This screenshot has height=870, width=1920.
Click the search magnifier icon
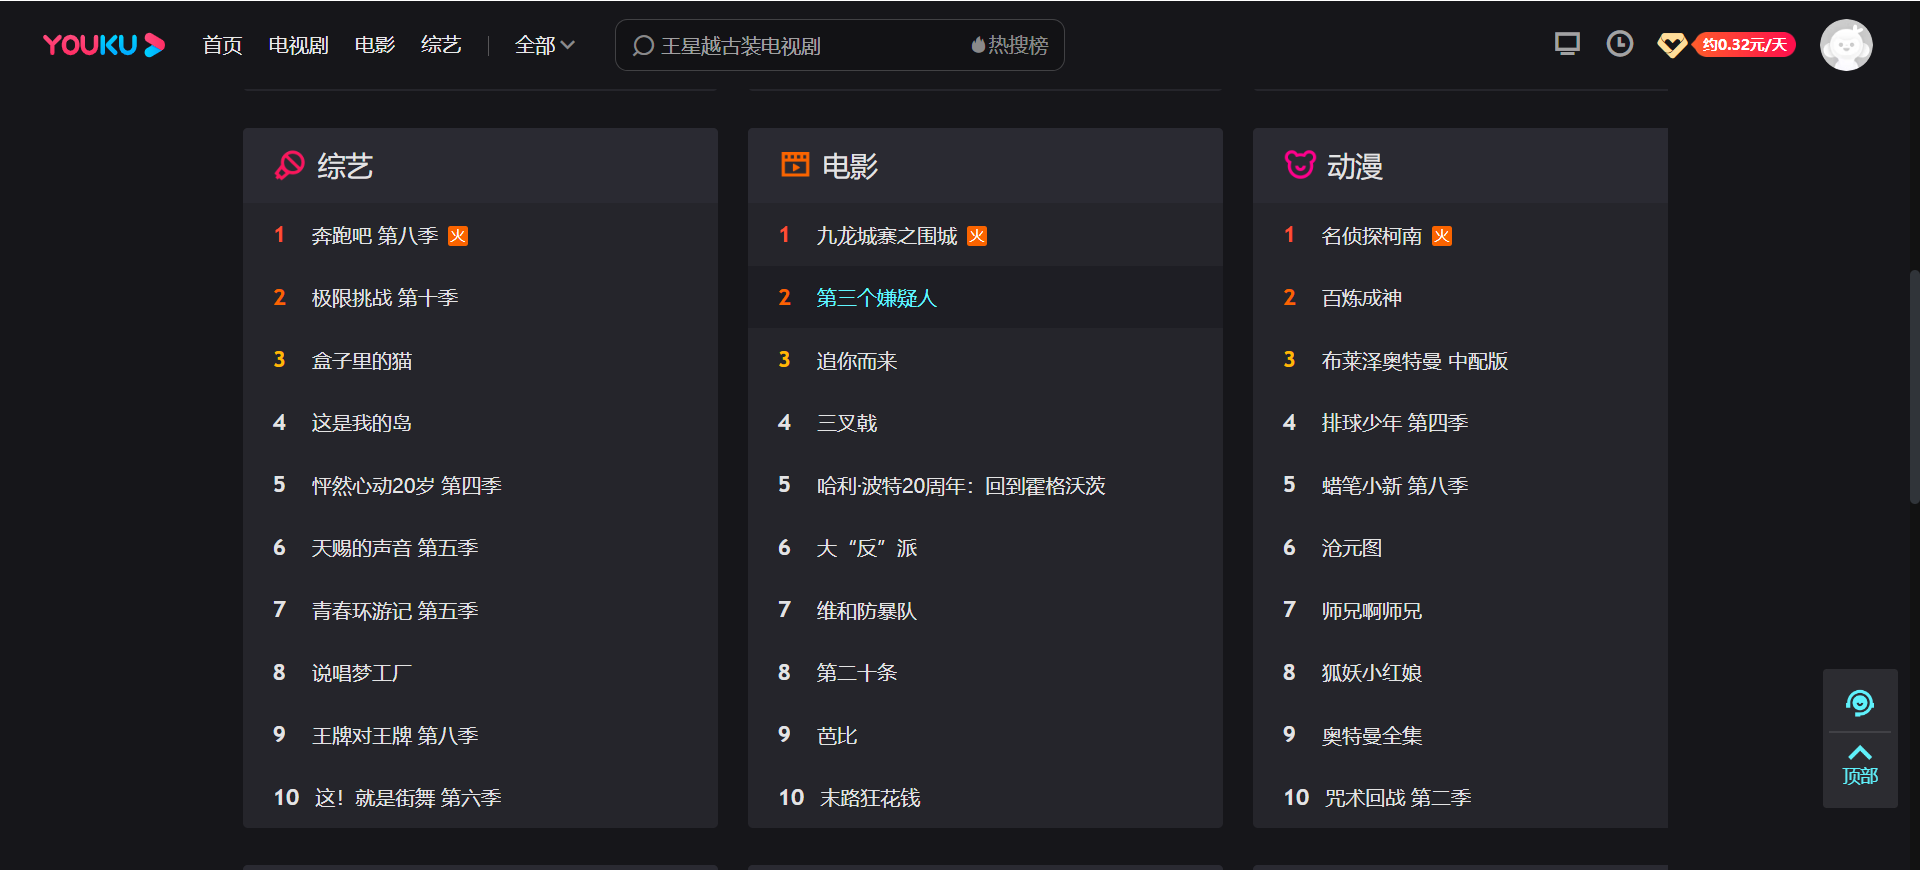coord(643,46)
